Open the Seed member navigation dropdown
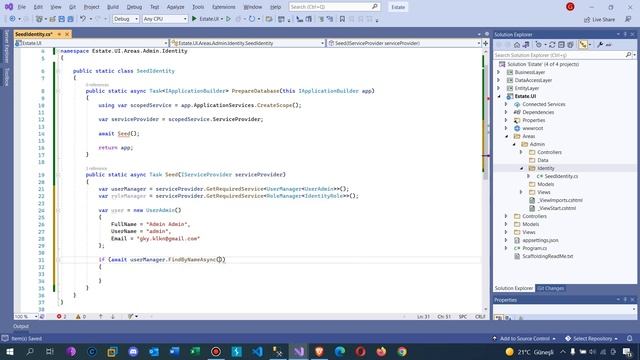This screenshot has width=640, height=360. [404, 43]
